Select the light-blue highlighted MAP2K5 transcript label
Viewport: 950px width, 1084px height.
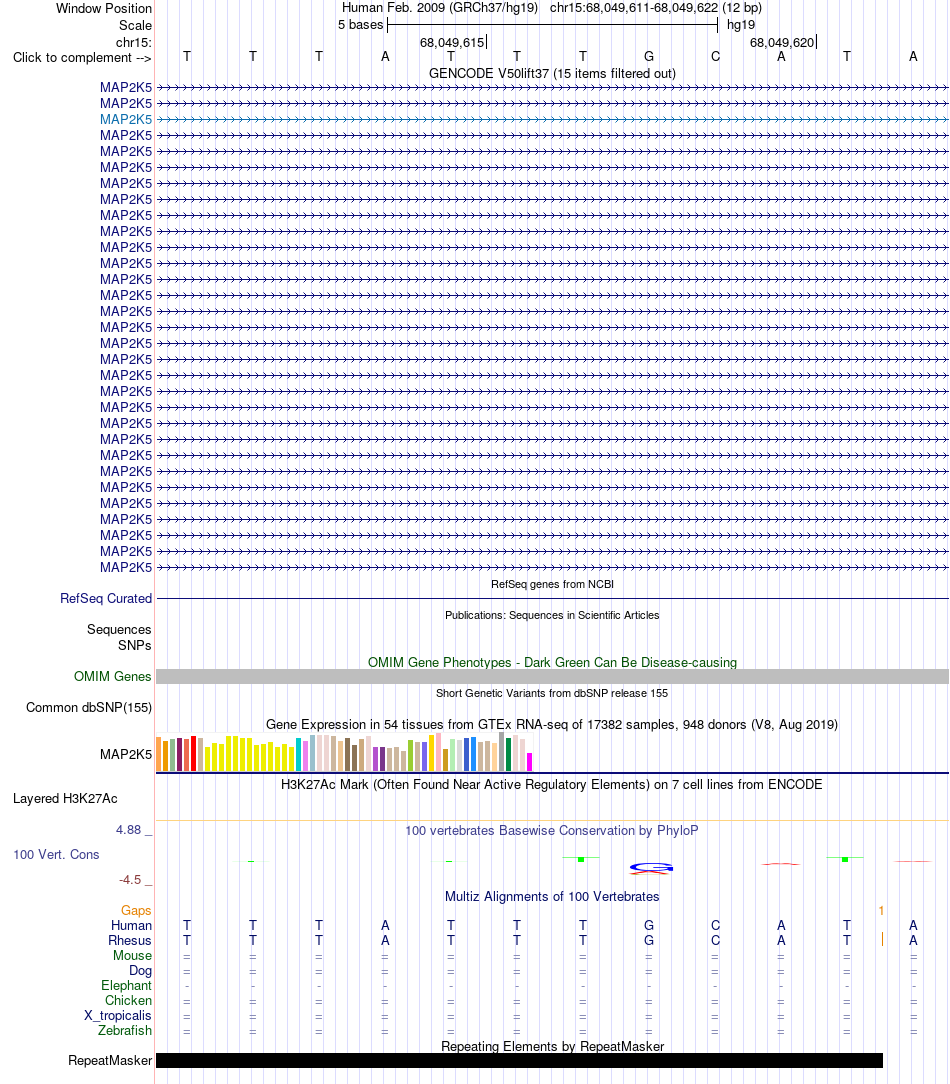point(126,120)
